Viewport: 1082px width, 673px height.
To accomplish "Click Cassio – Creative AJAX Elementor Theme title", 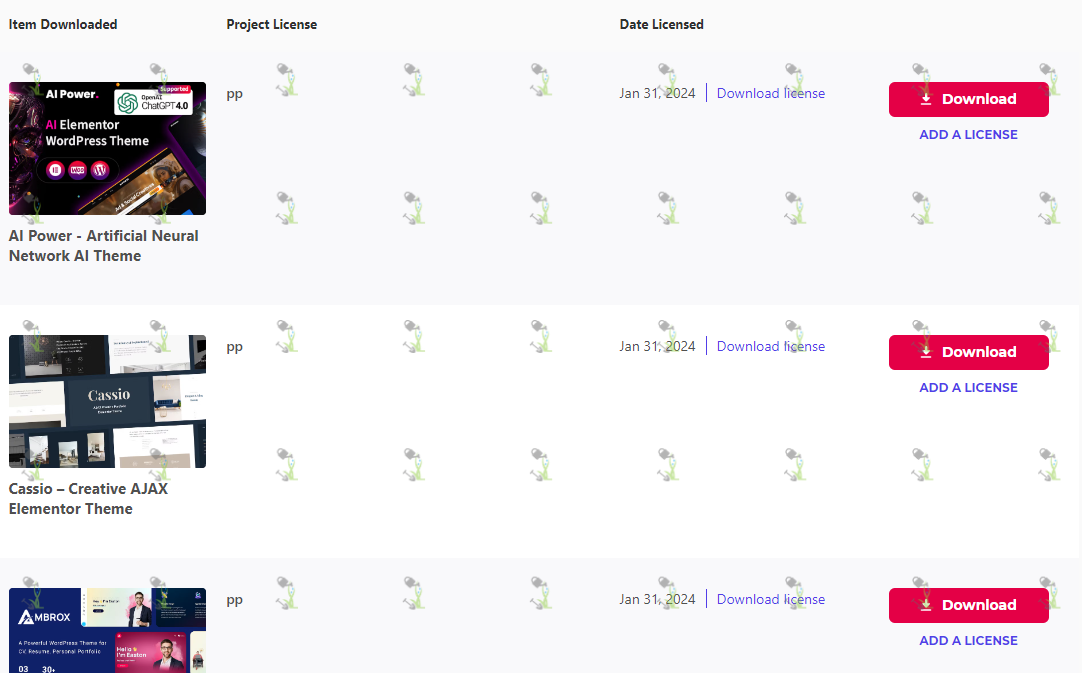I will click(x=88, y=498).
